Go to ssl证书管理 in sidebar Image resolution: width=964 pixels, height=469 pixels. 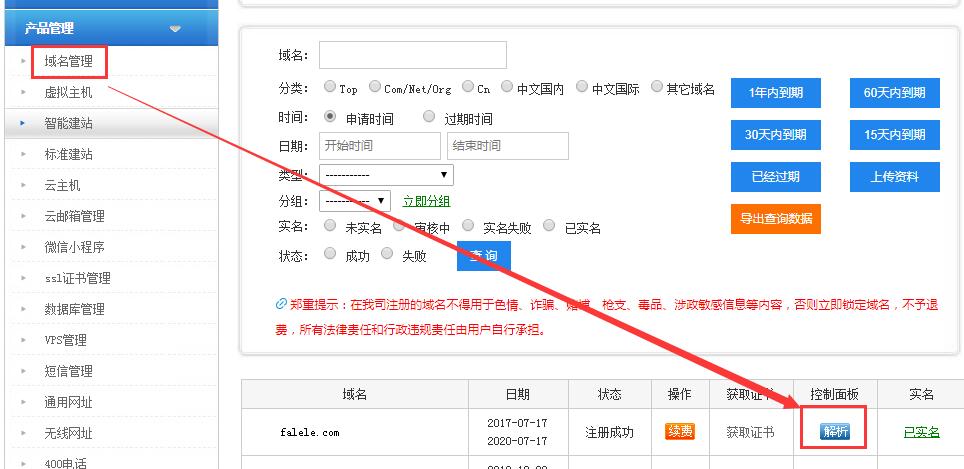pos(77,278)
